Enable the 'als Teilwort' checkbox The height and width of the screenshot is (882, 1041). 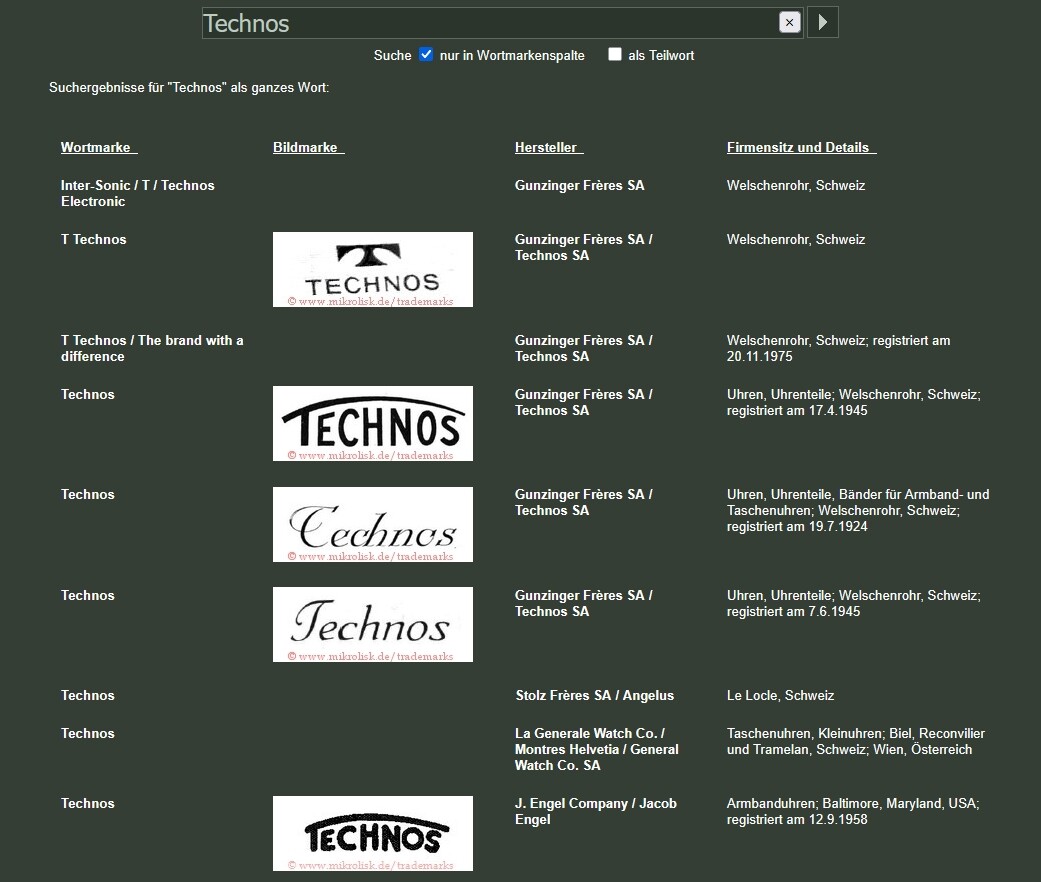615,55
